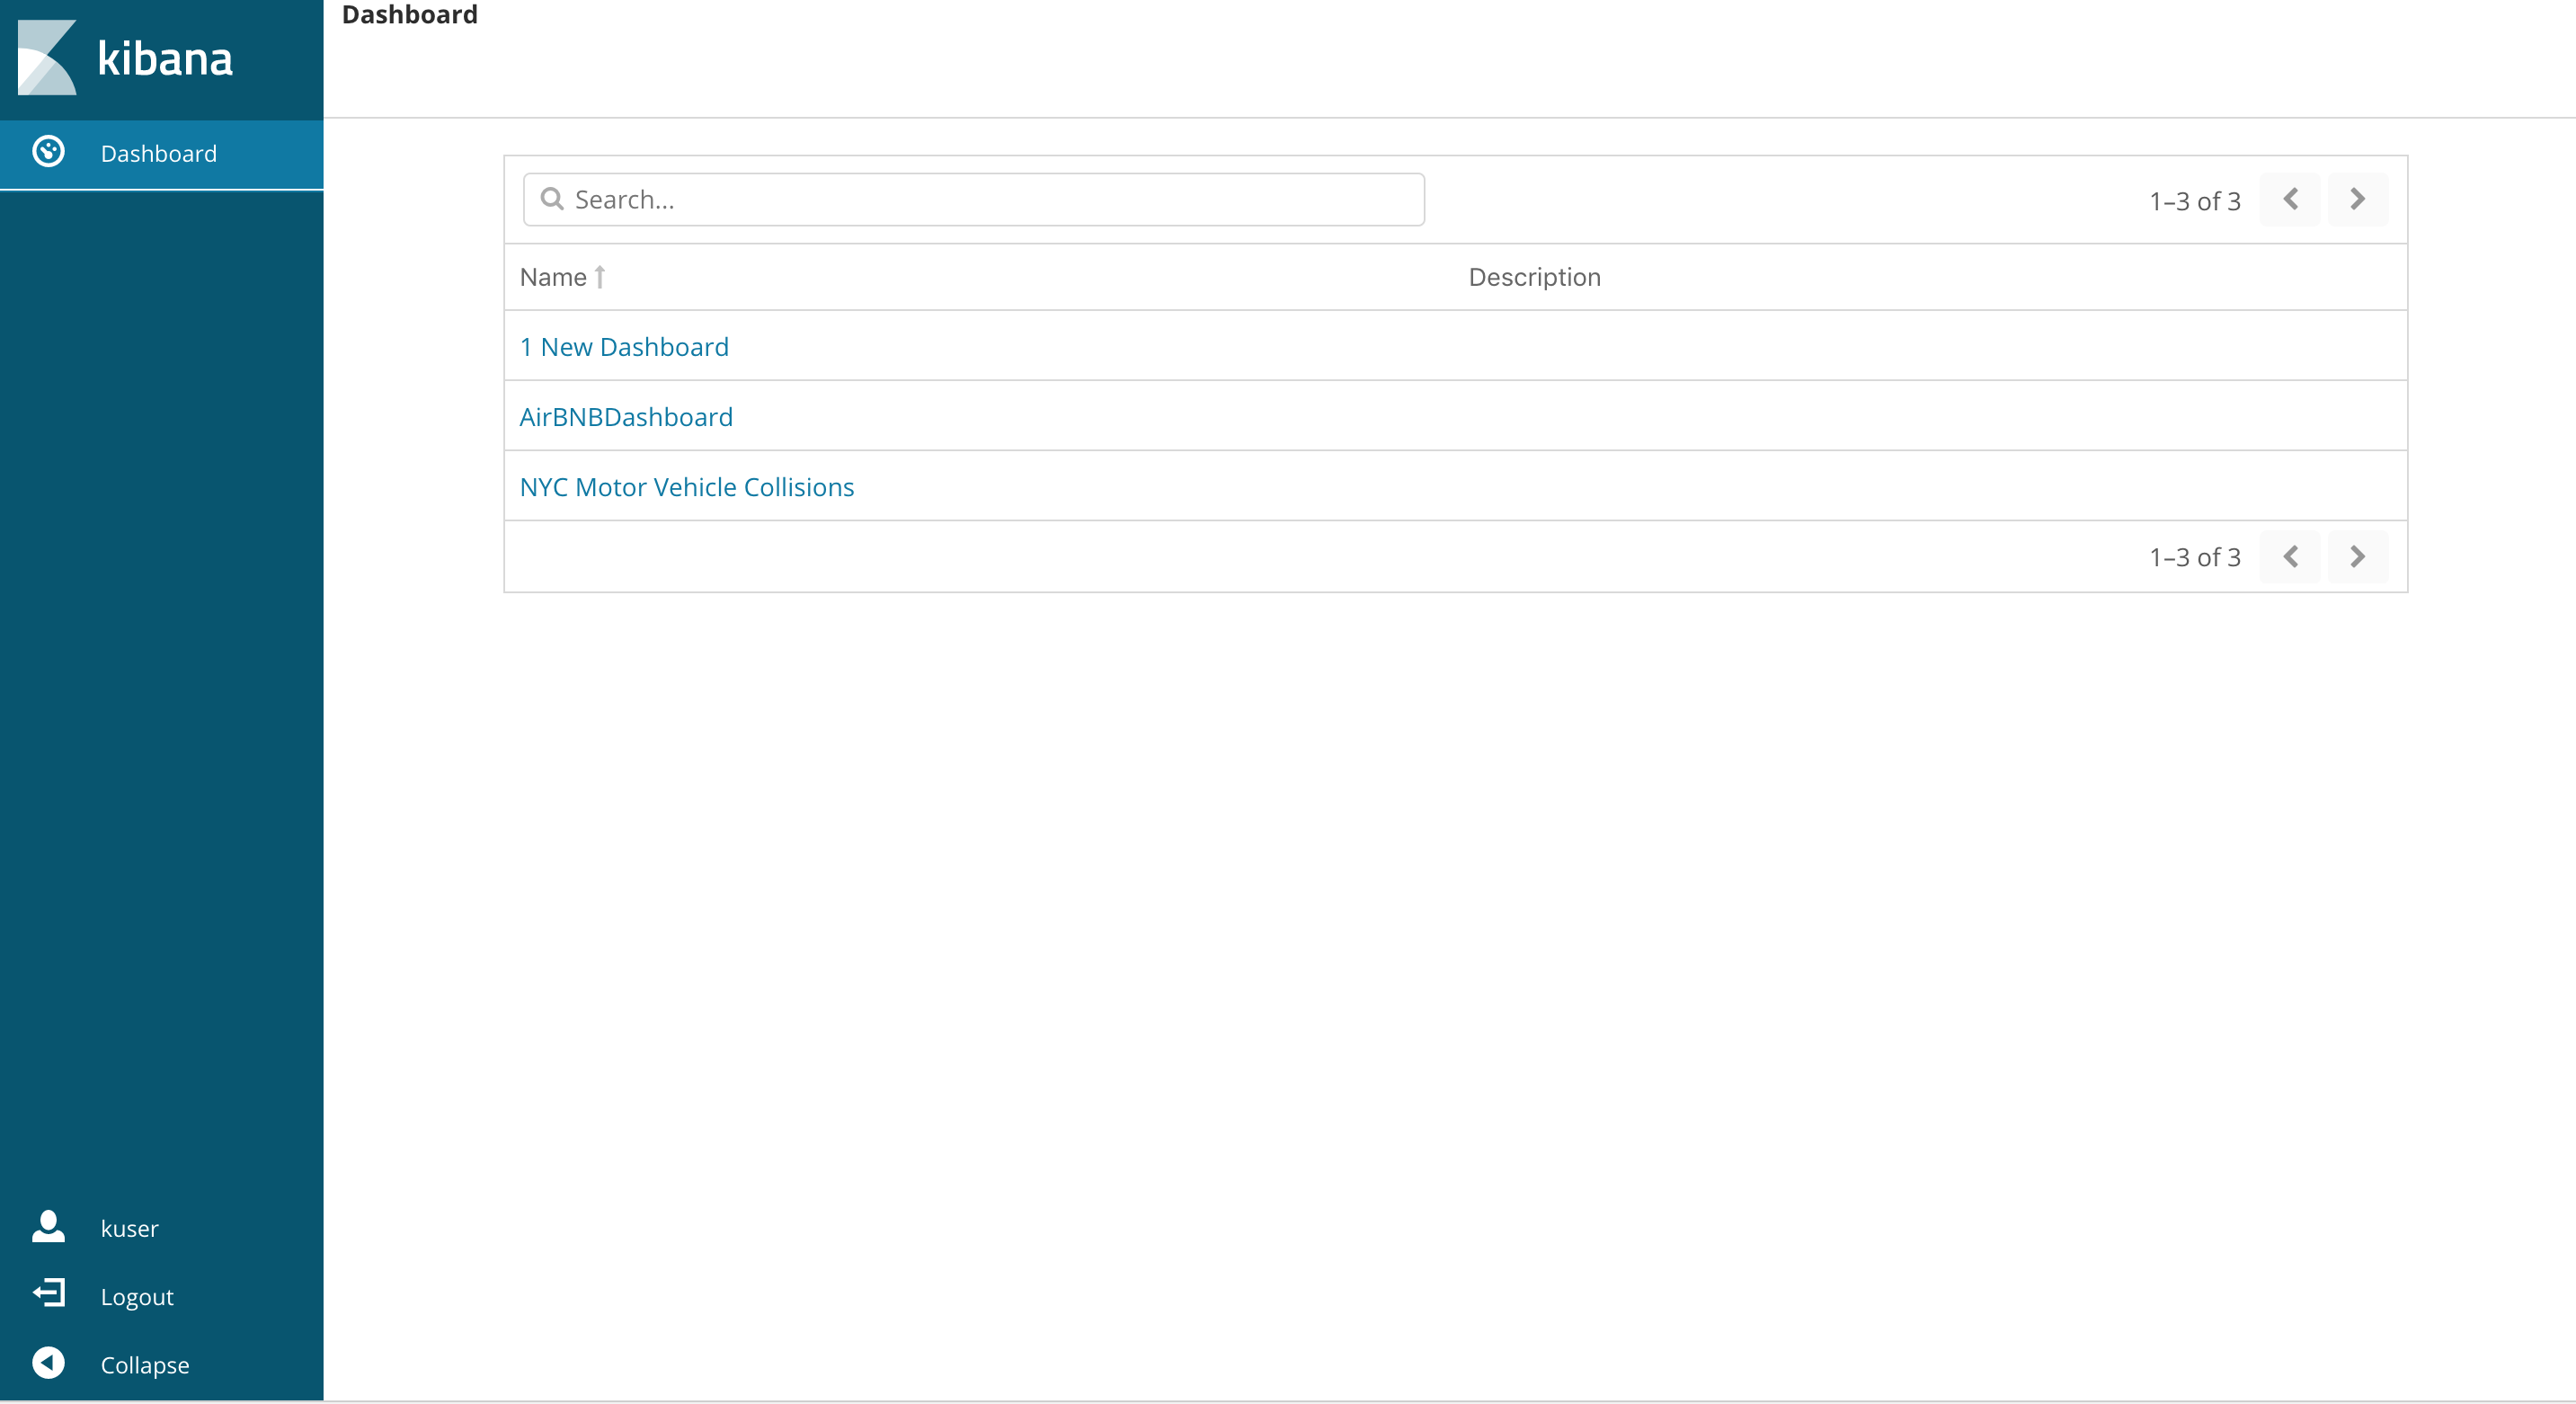Viewport: 2576px width, 1404px height.
Task: Select Dashboard in the side navigation
Action: 159,154
